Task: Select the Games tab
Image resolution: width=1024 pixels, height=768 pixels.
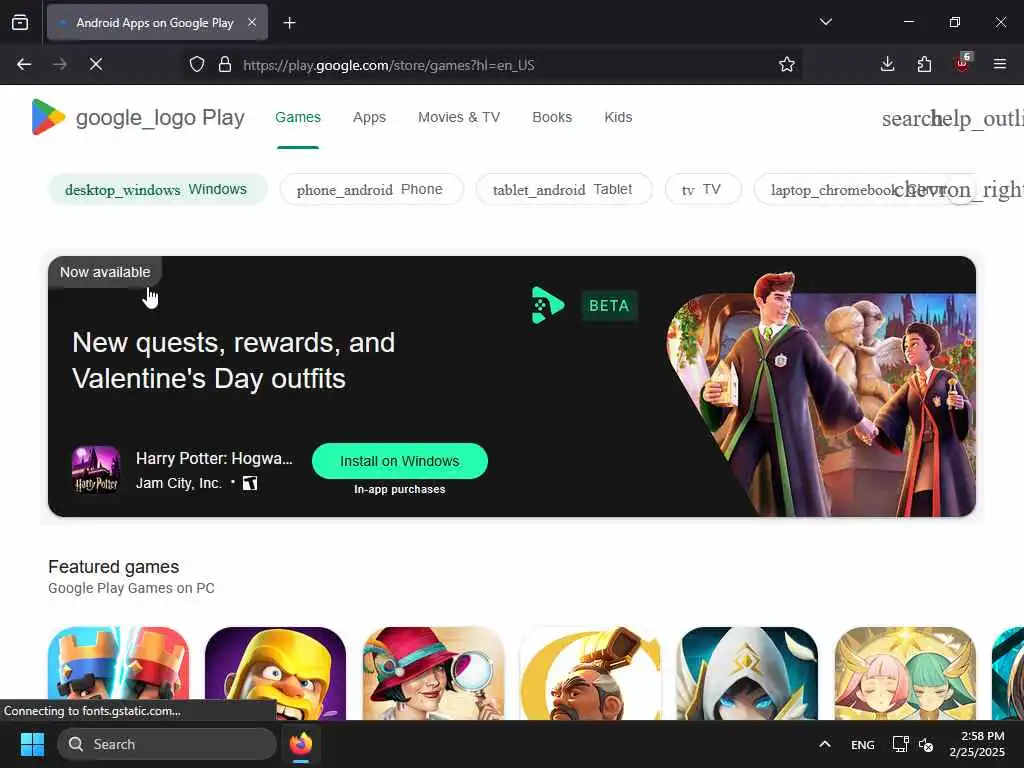Action: pos(298,118)
